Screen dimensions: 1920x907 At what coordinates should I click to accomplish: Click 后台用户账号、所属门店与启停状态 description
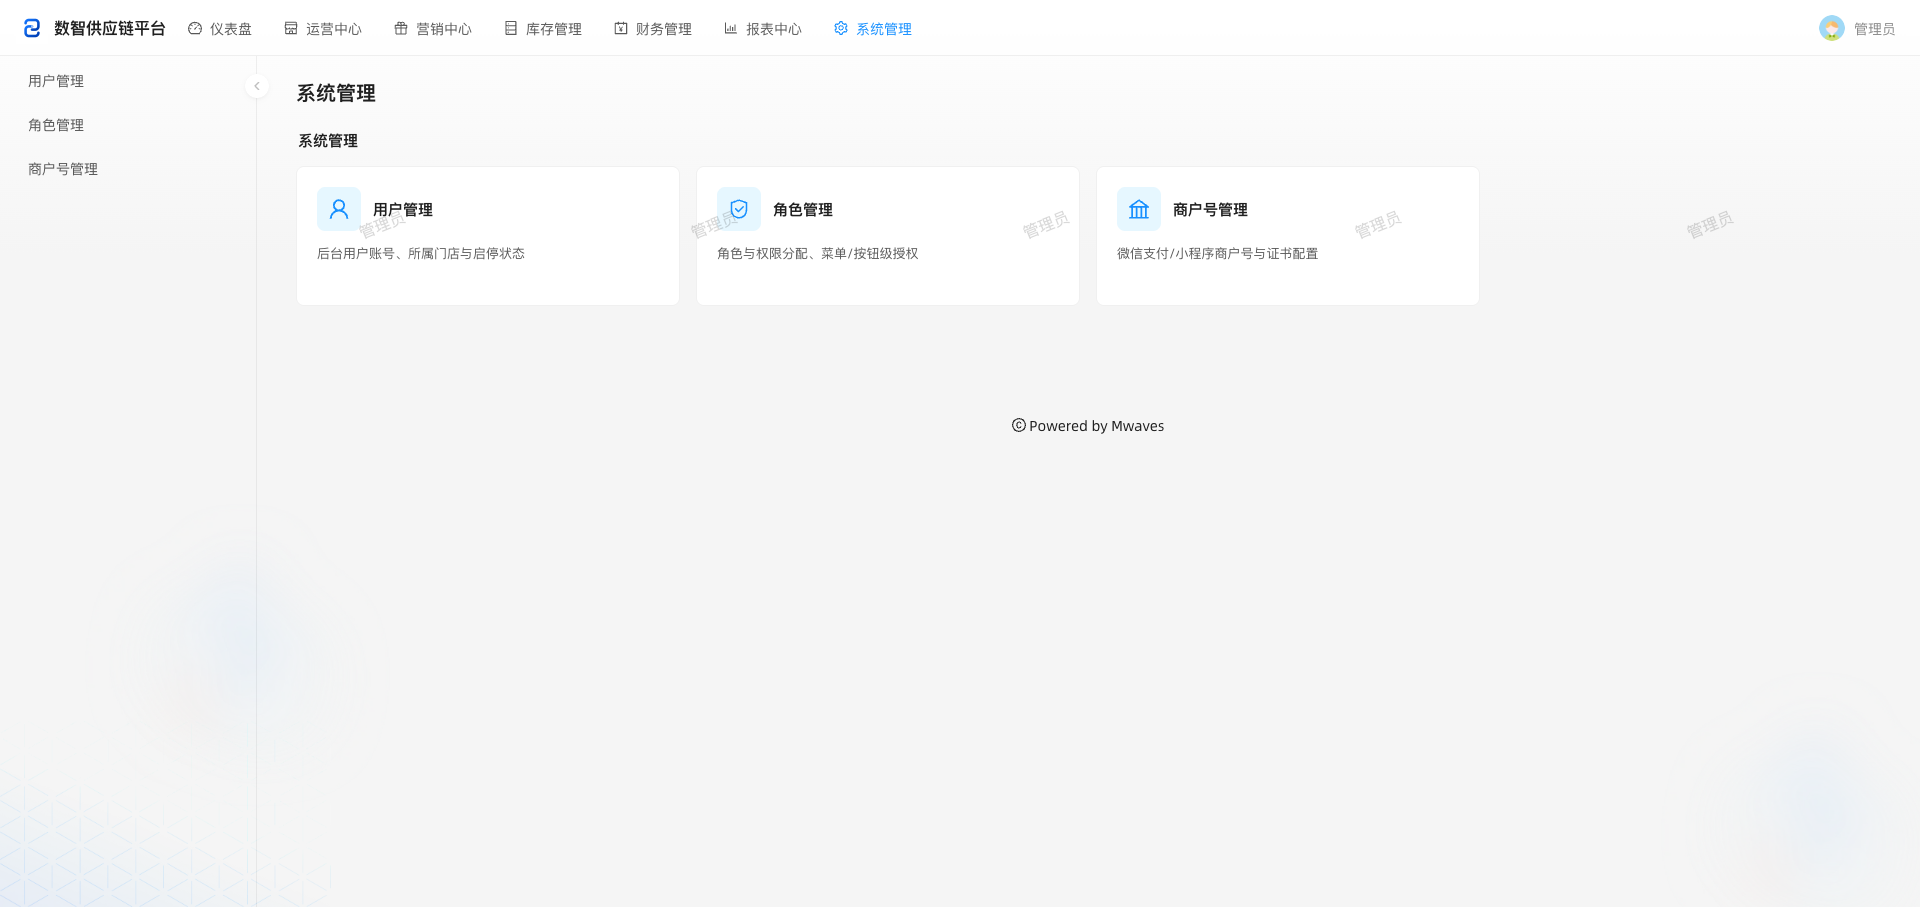[x=421, y=253]
